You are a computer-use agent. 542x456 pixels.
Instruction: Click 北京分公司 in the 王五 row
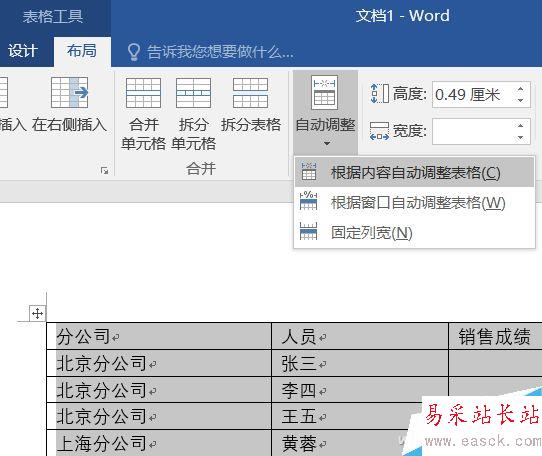click(159, 416)
